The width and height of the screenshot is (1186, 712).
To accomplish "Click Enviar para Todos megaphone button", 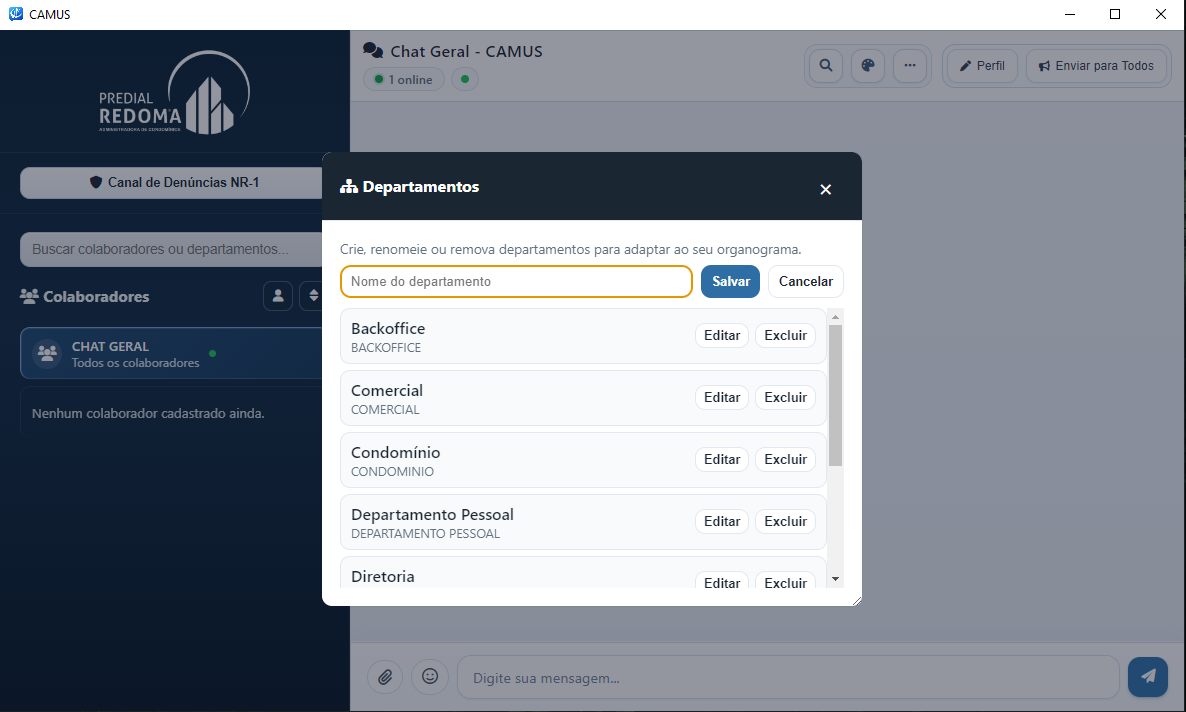I will pyautogui.click(x=1096, y=66).
